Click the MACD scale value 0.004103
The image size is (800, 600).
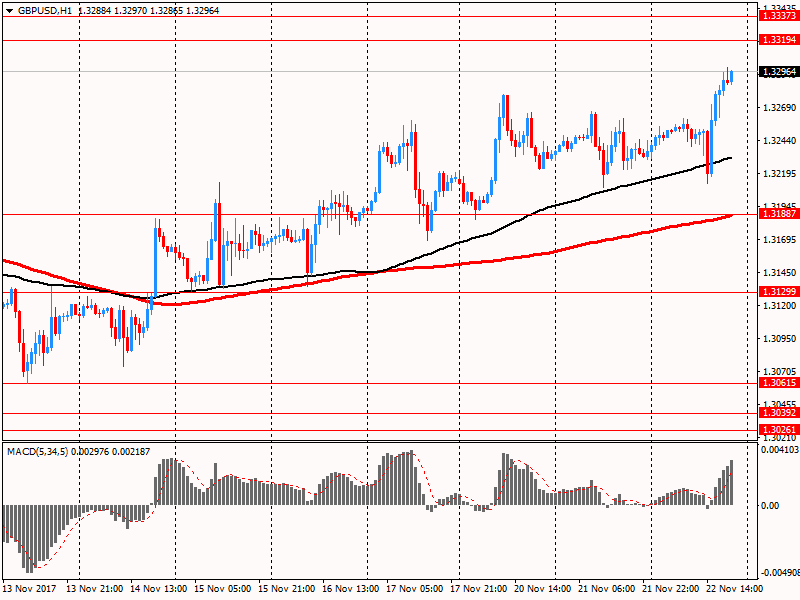[780, 450]
